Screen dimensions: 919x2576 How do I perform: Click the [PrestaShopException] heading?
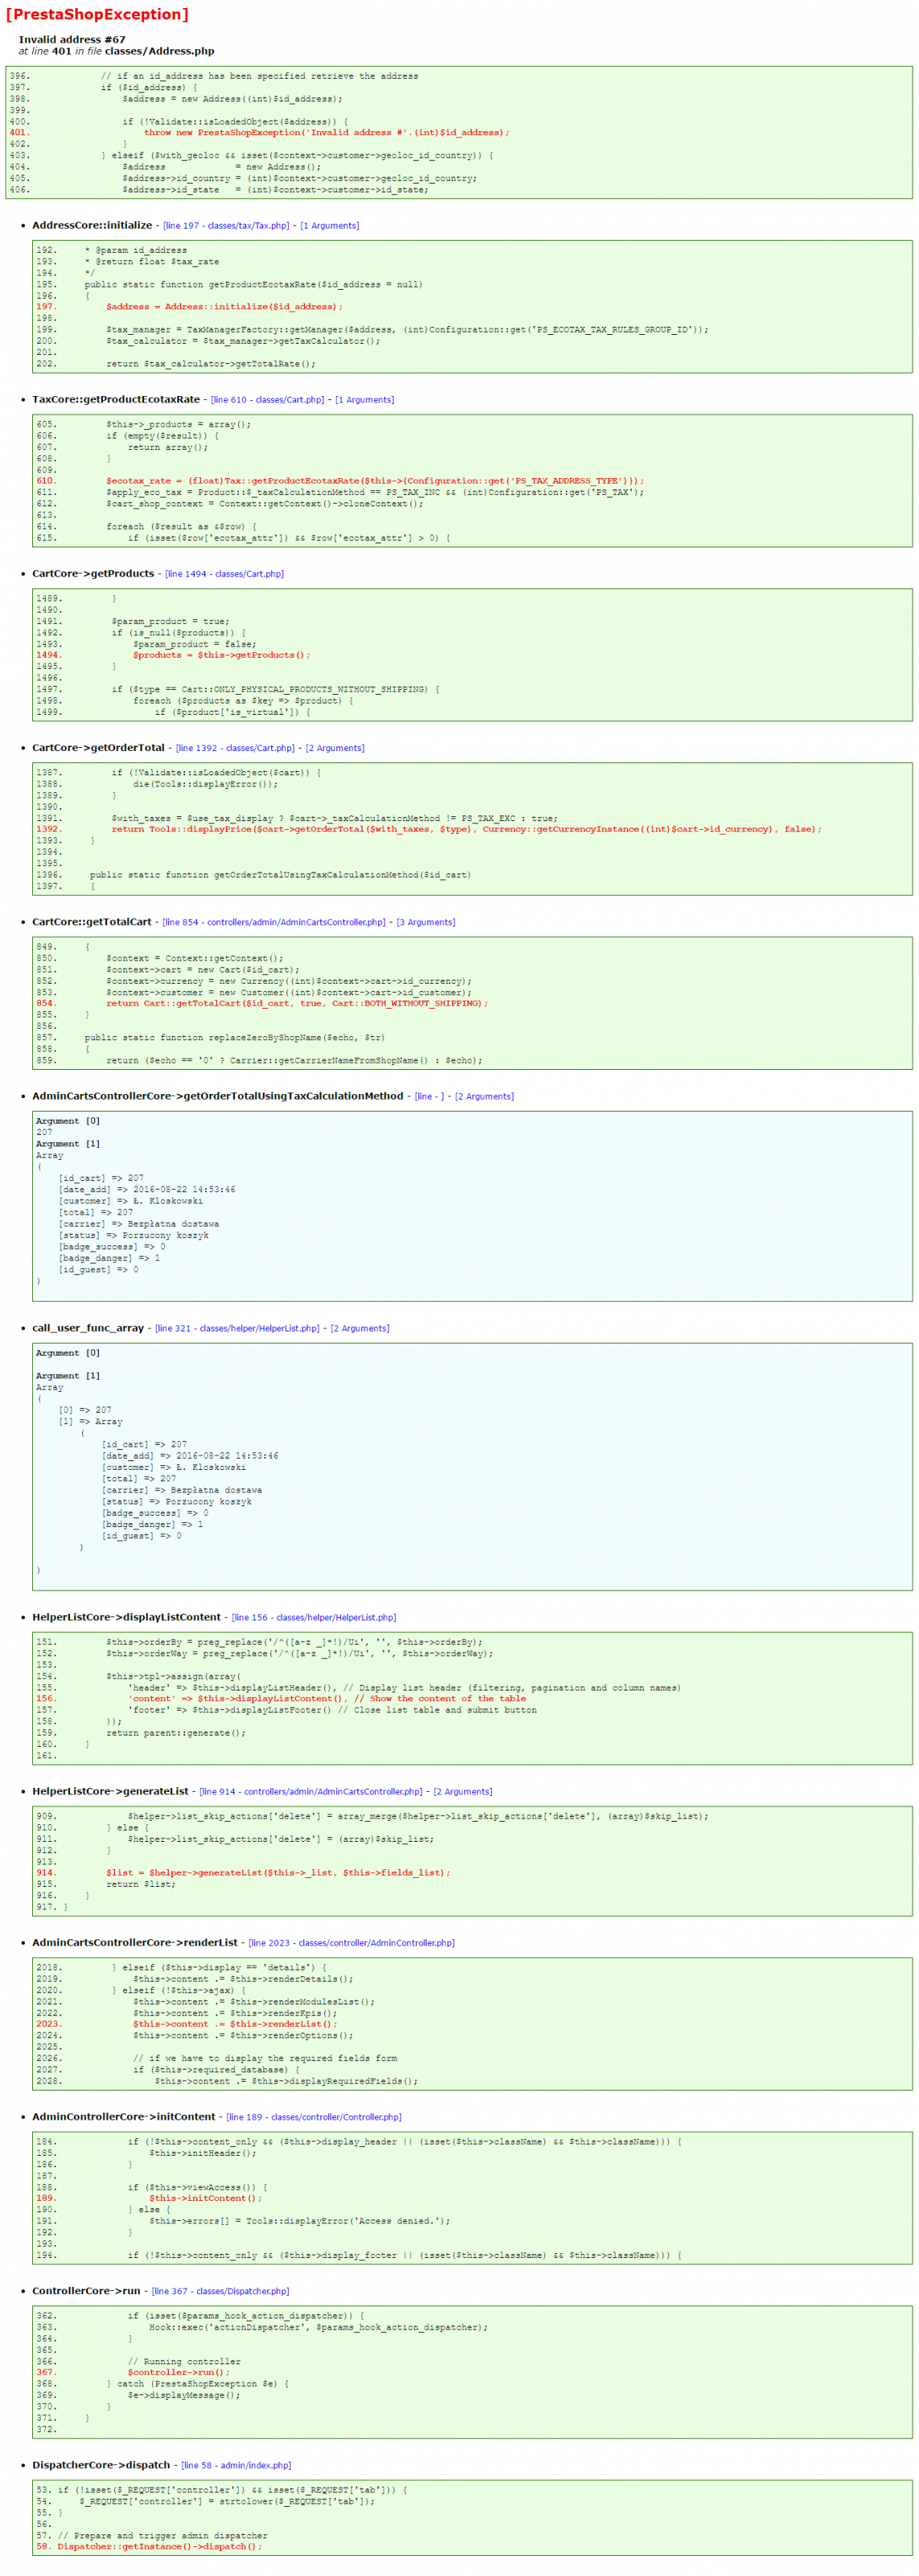(97, 15)
